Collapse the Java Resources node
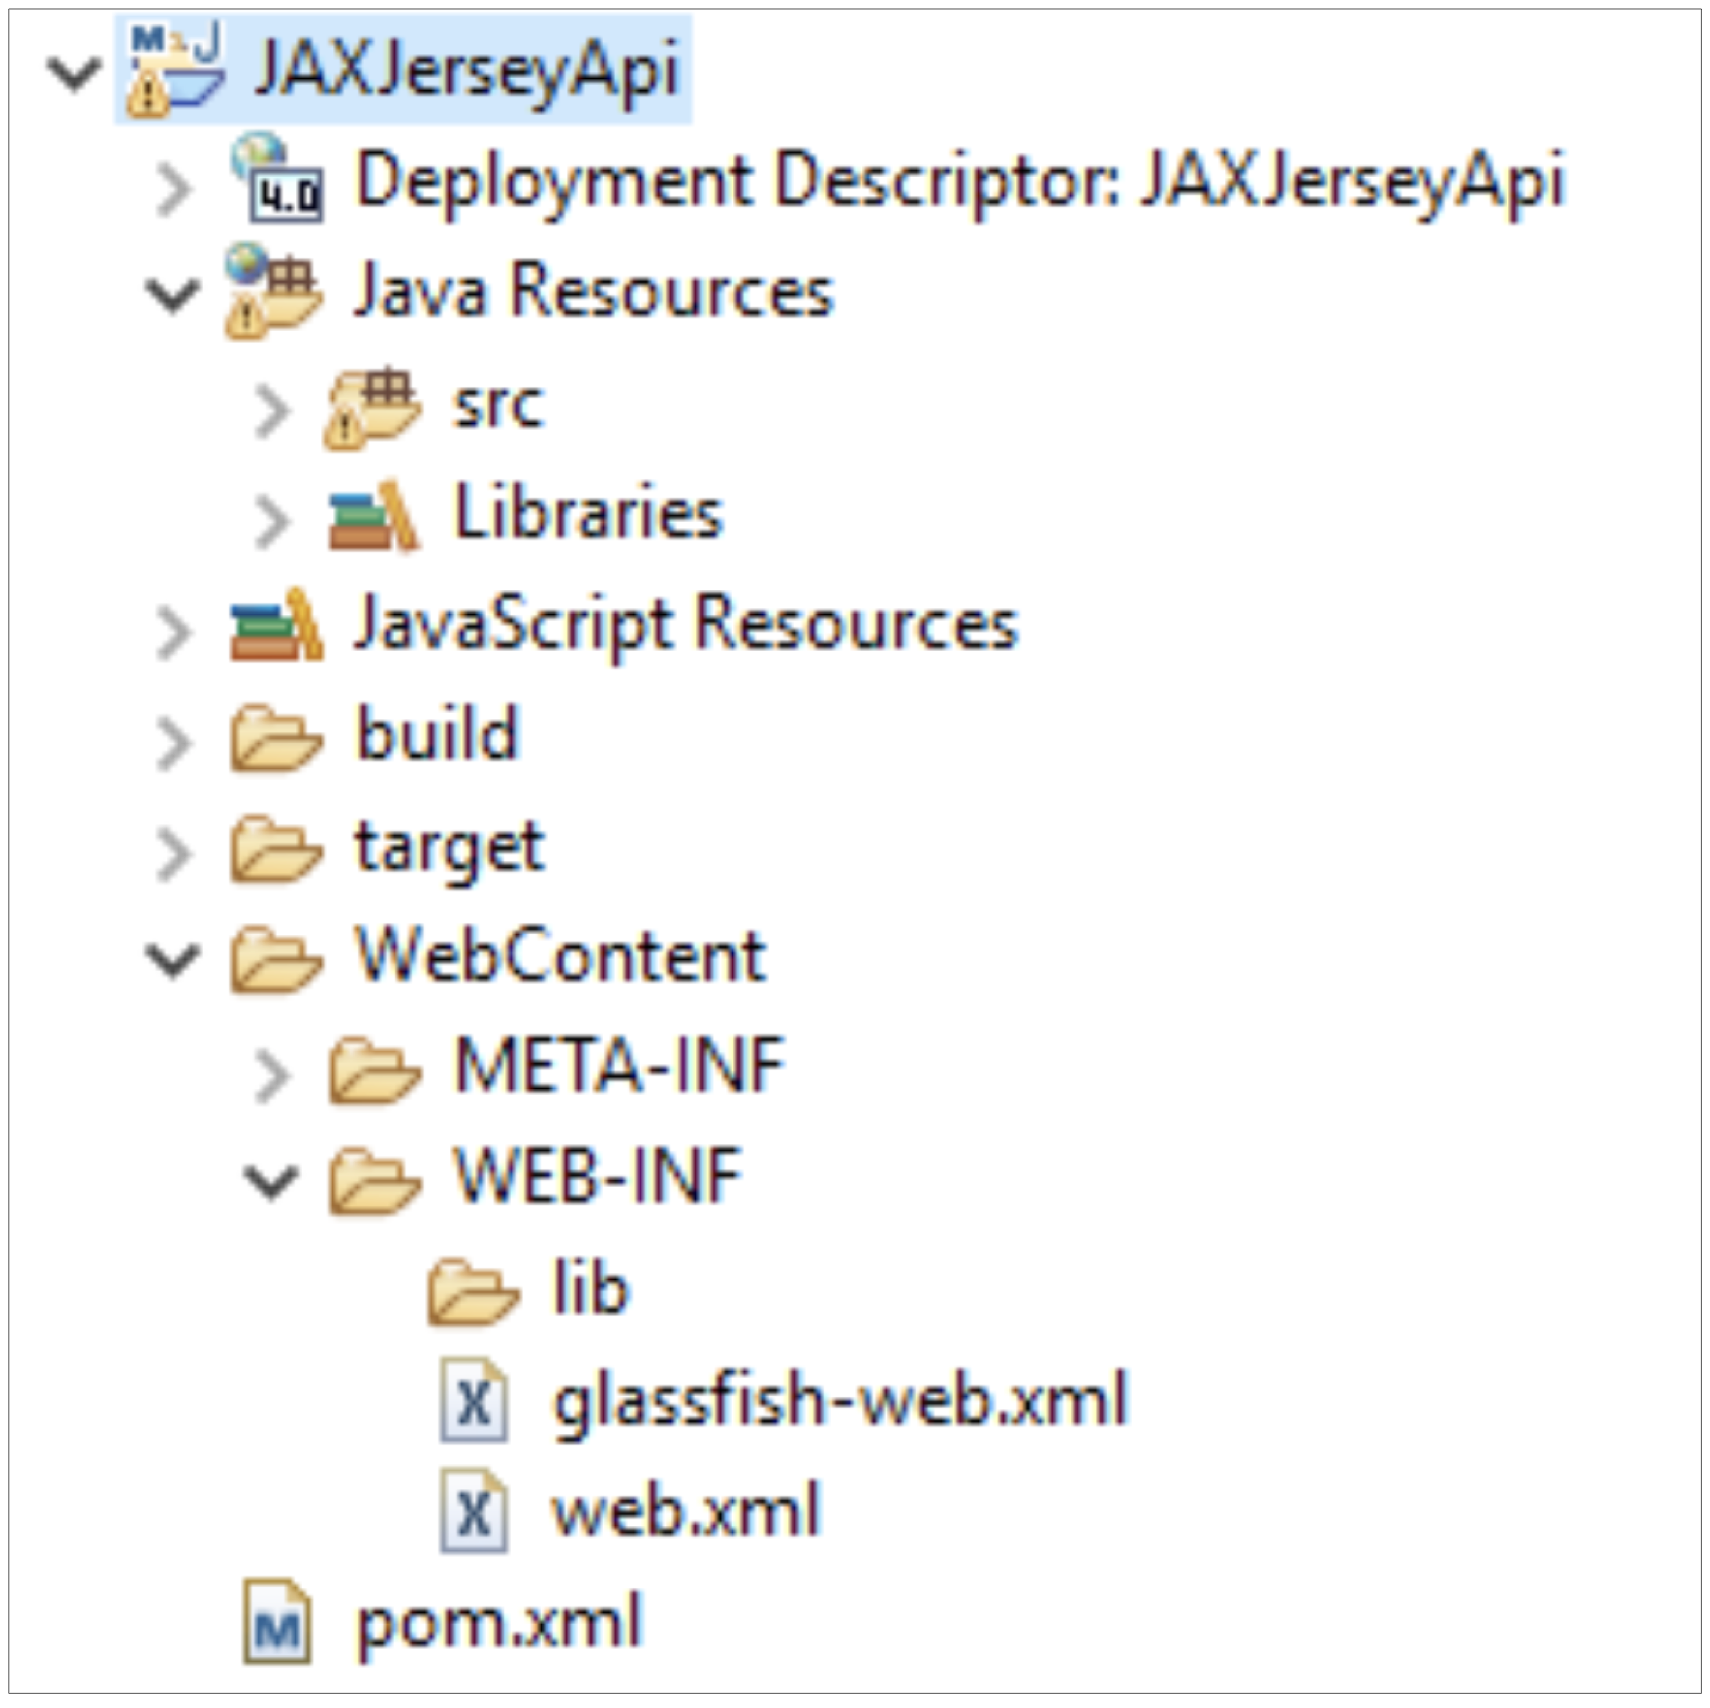 [x=173, y=295]
